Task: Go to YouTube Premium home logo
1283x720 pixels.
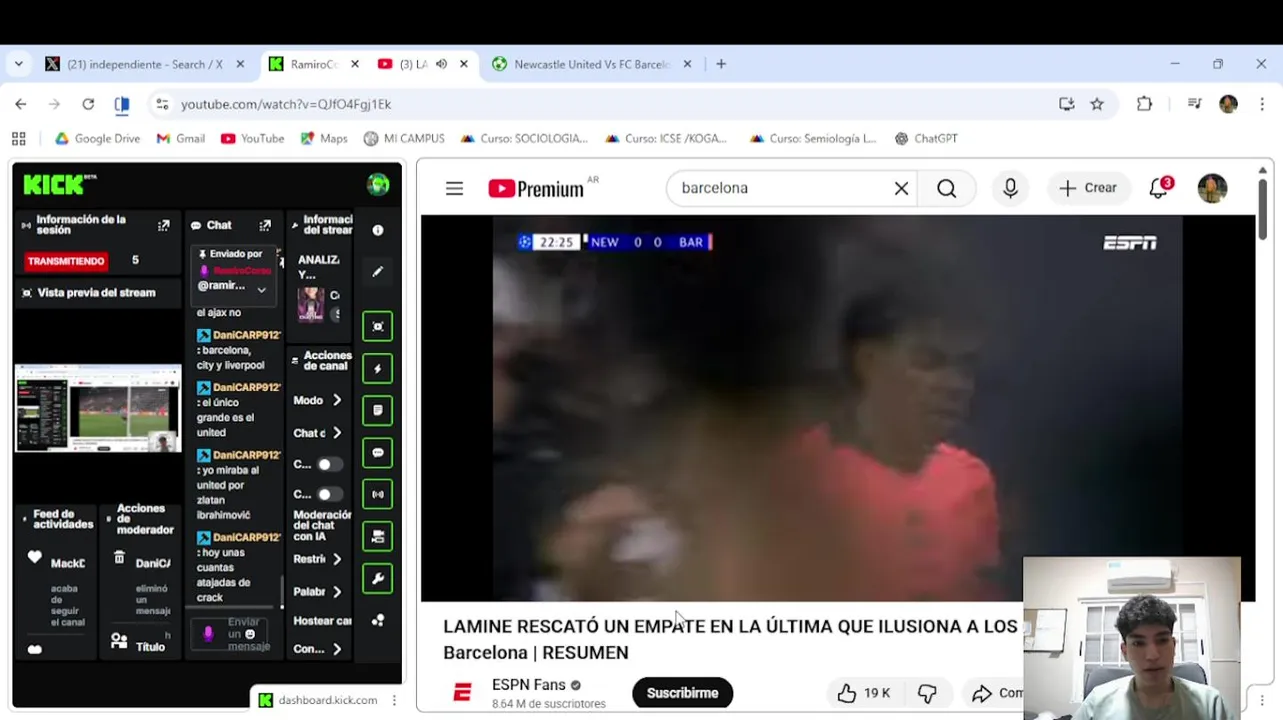Action: 536,188
